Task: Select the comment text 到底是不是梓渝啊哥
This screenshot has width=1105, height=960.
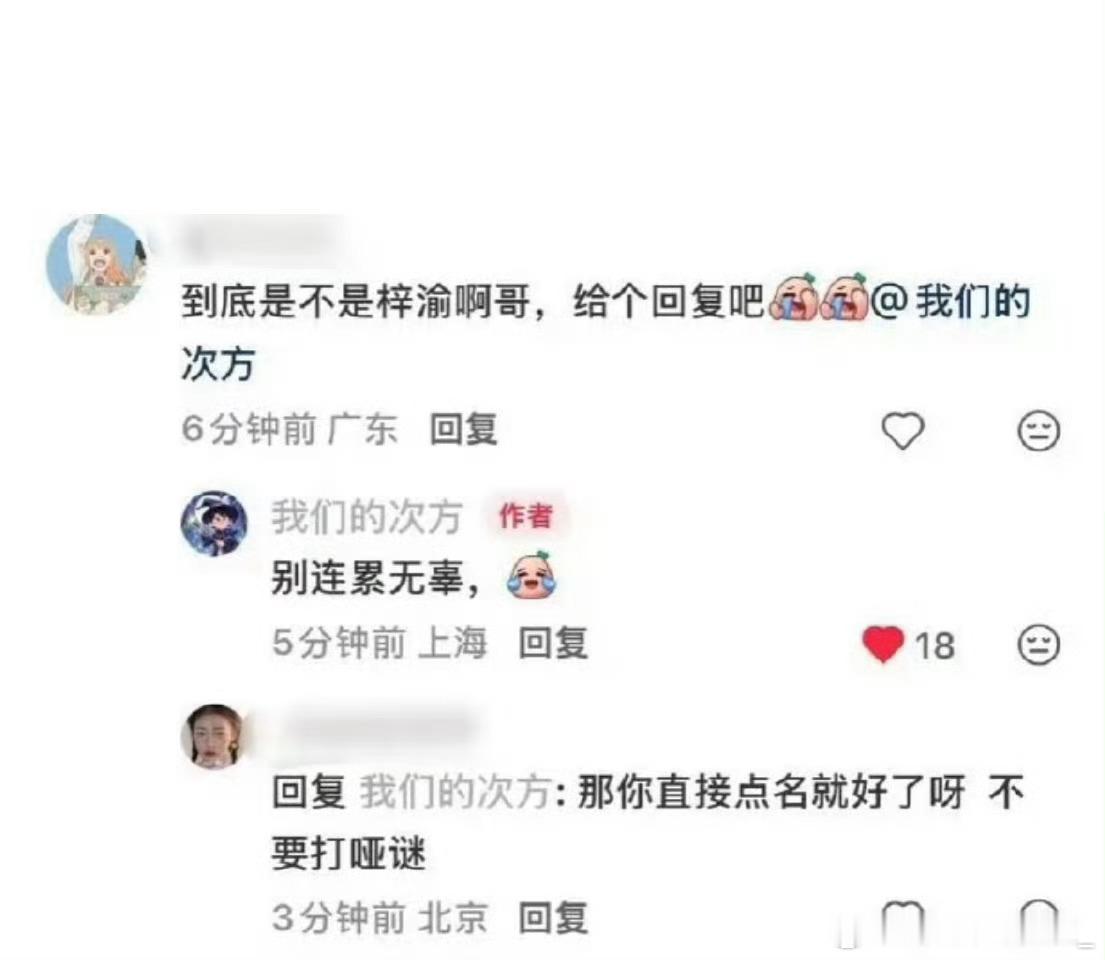Action: 356,302
